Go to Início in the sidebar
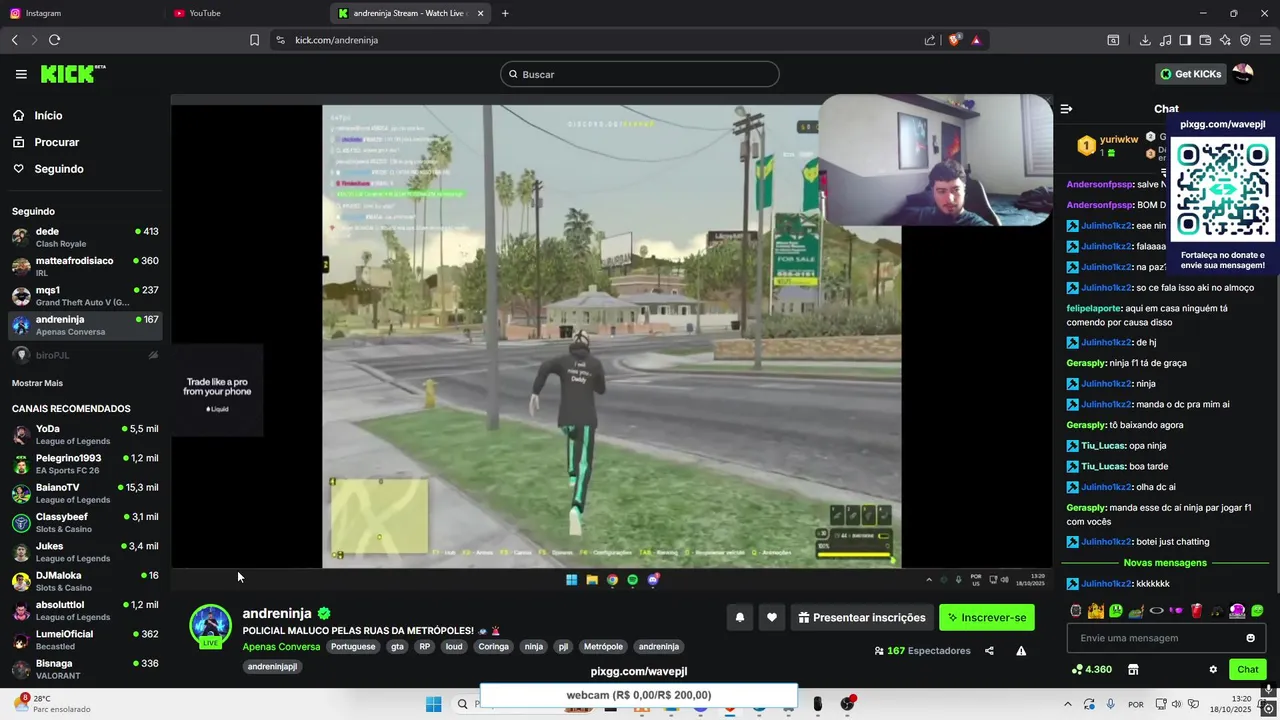The image size is (1280, 720). (x=37, y=116)
